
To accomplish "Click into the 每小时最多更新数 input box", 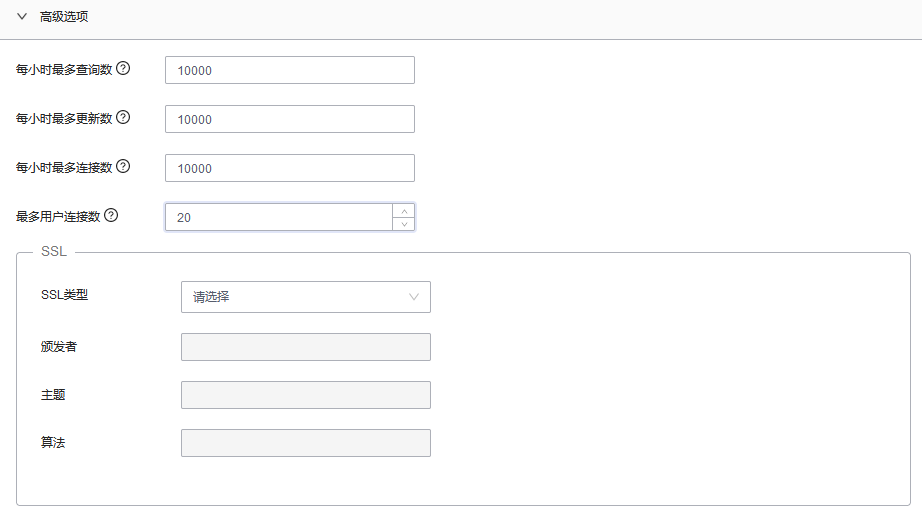I will (289, 119).
